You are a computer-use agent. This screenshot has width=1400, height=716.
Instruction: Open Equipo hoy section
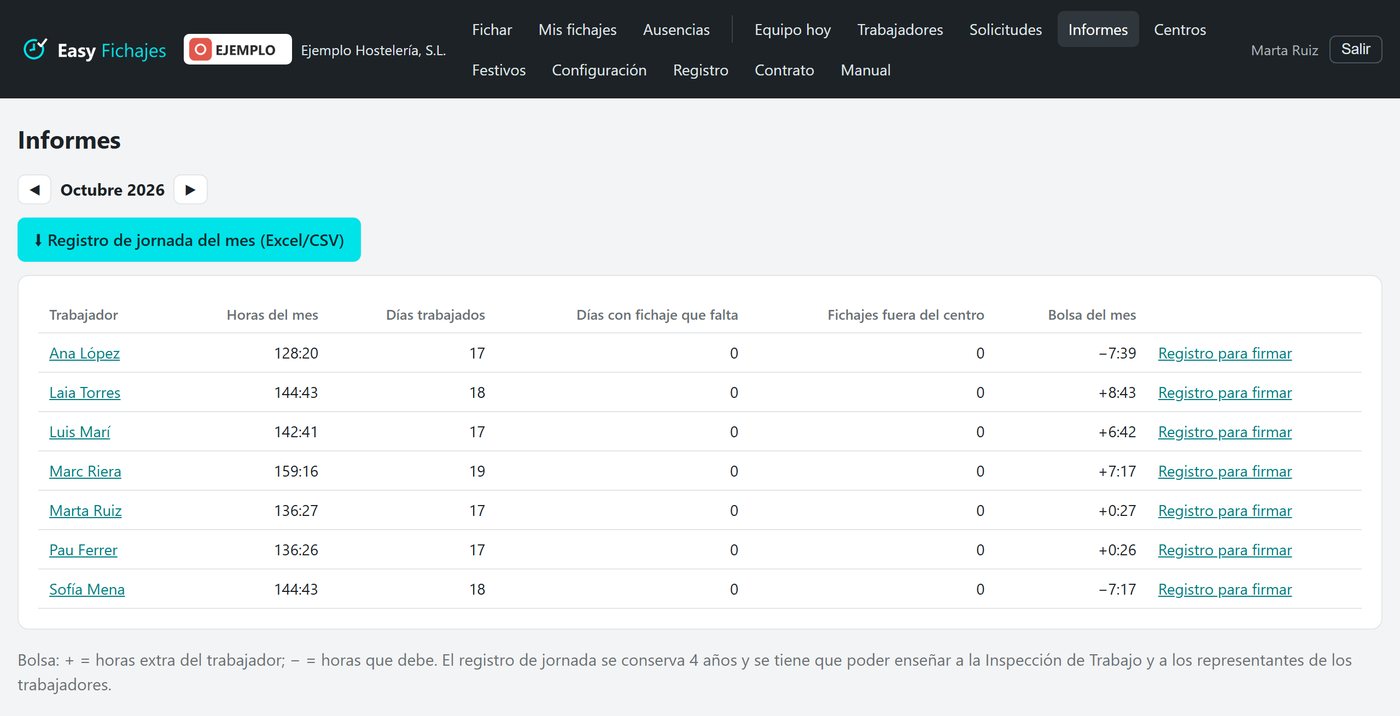coord(793,30)
